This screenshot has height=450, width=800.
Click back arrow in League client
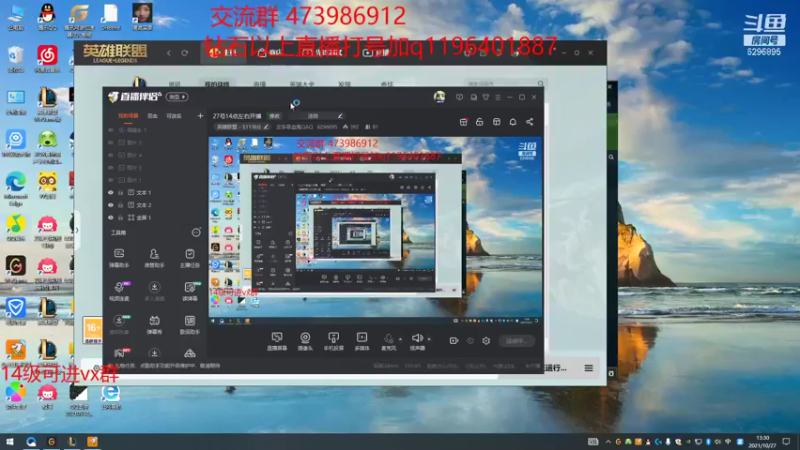(169, 53)
